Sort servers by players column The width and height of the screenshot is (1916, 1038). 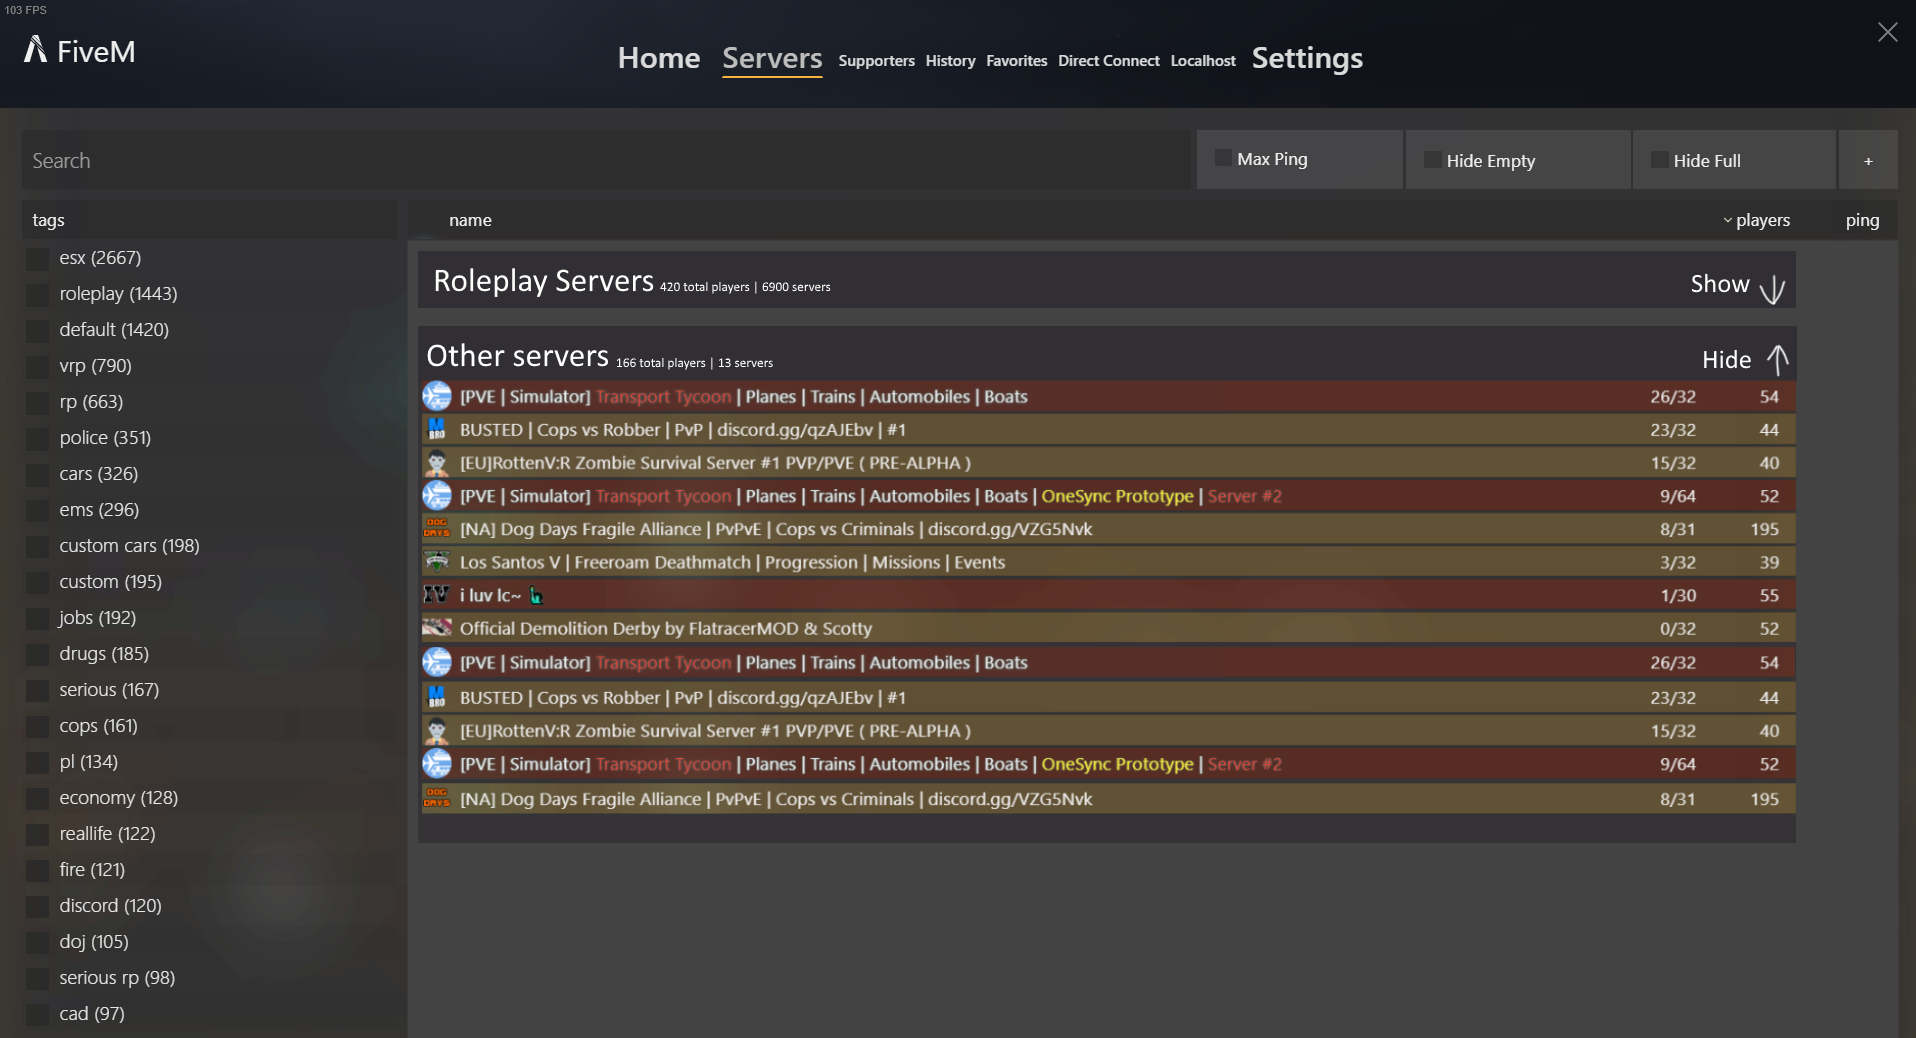coord(1761,220)
